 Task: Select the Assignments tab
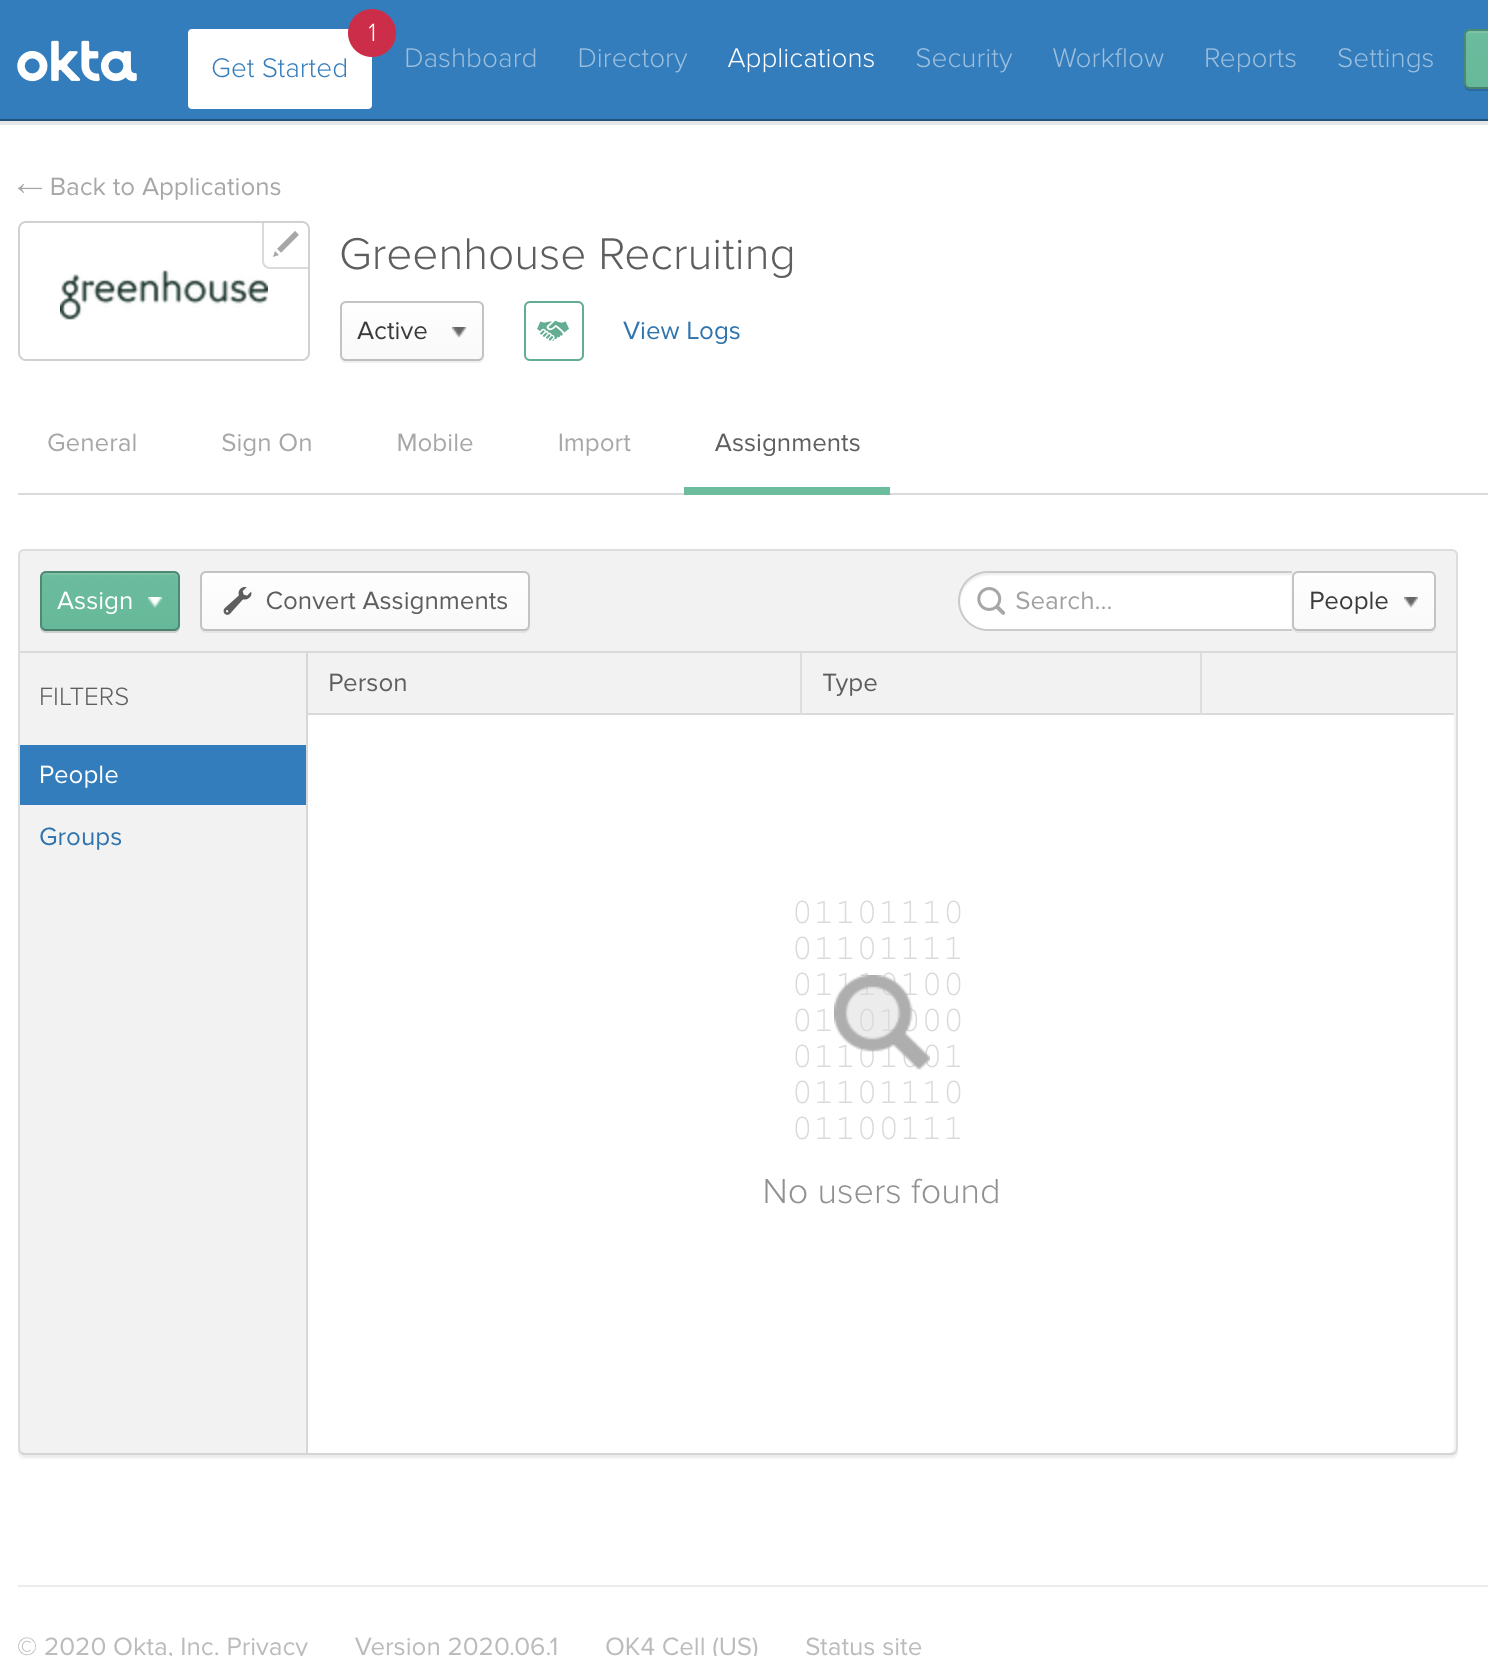(x=787, y=443)
